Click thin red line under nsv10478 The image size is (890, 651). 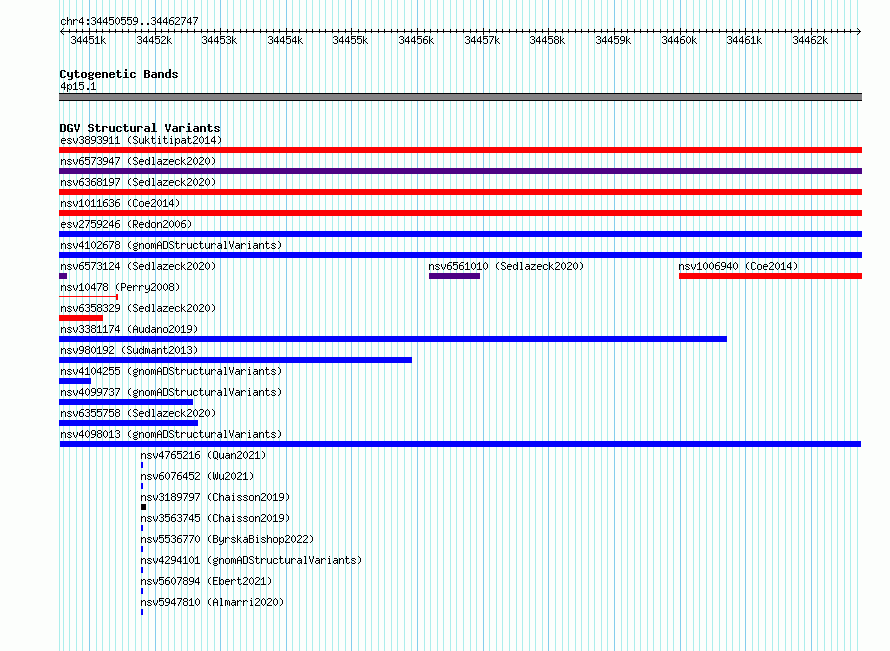tap(89, 297)
